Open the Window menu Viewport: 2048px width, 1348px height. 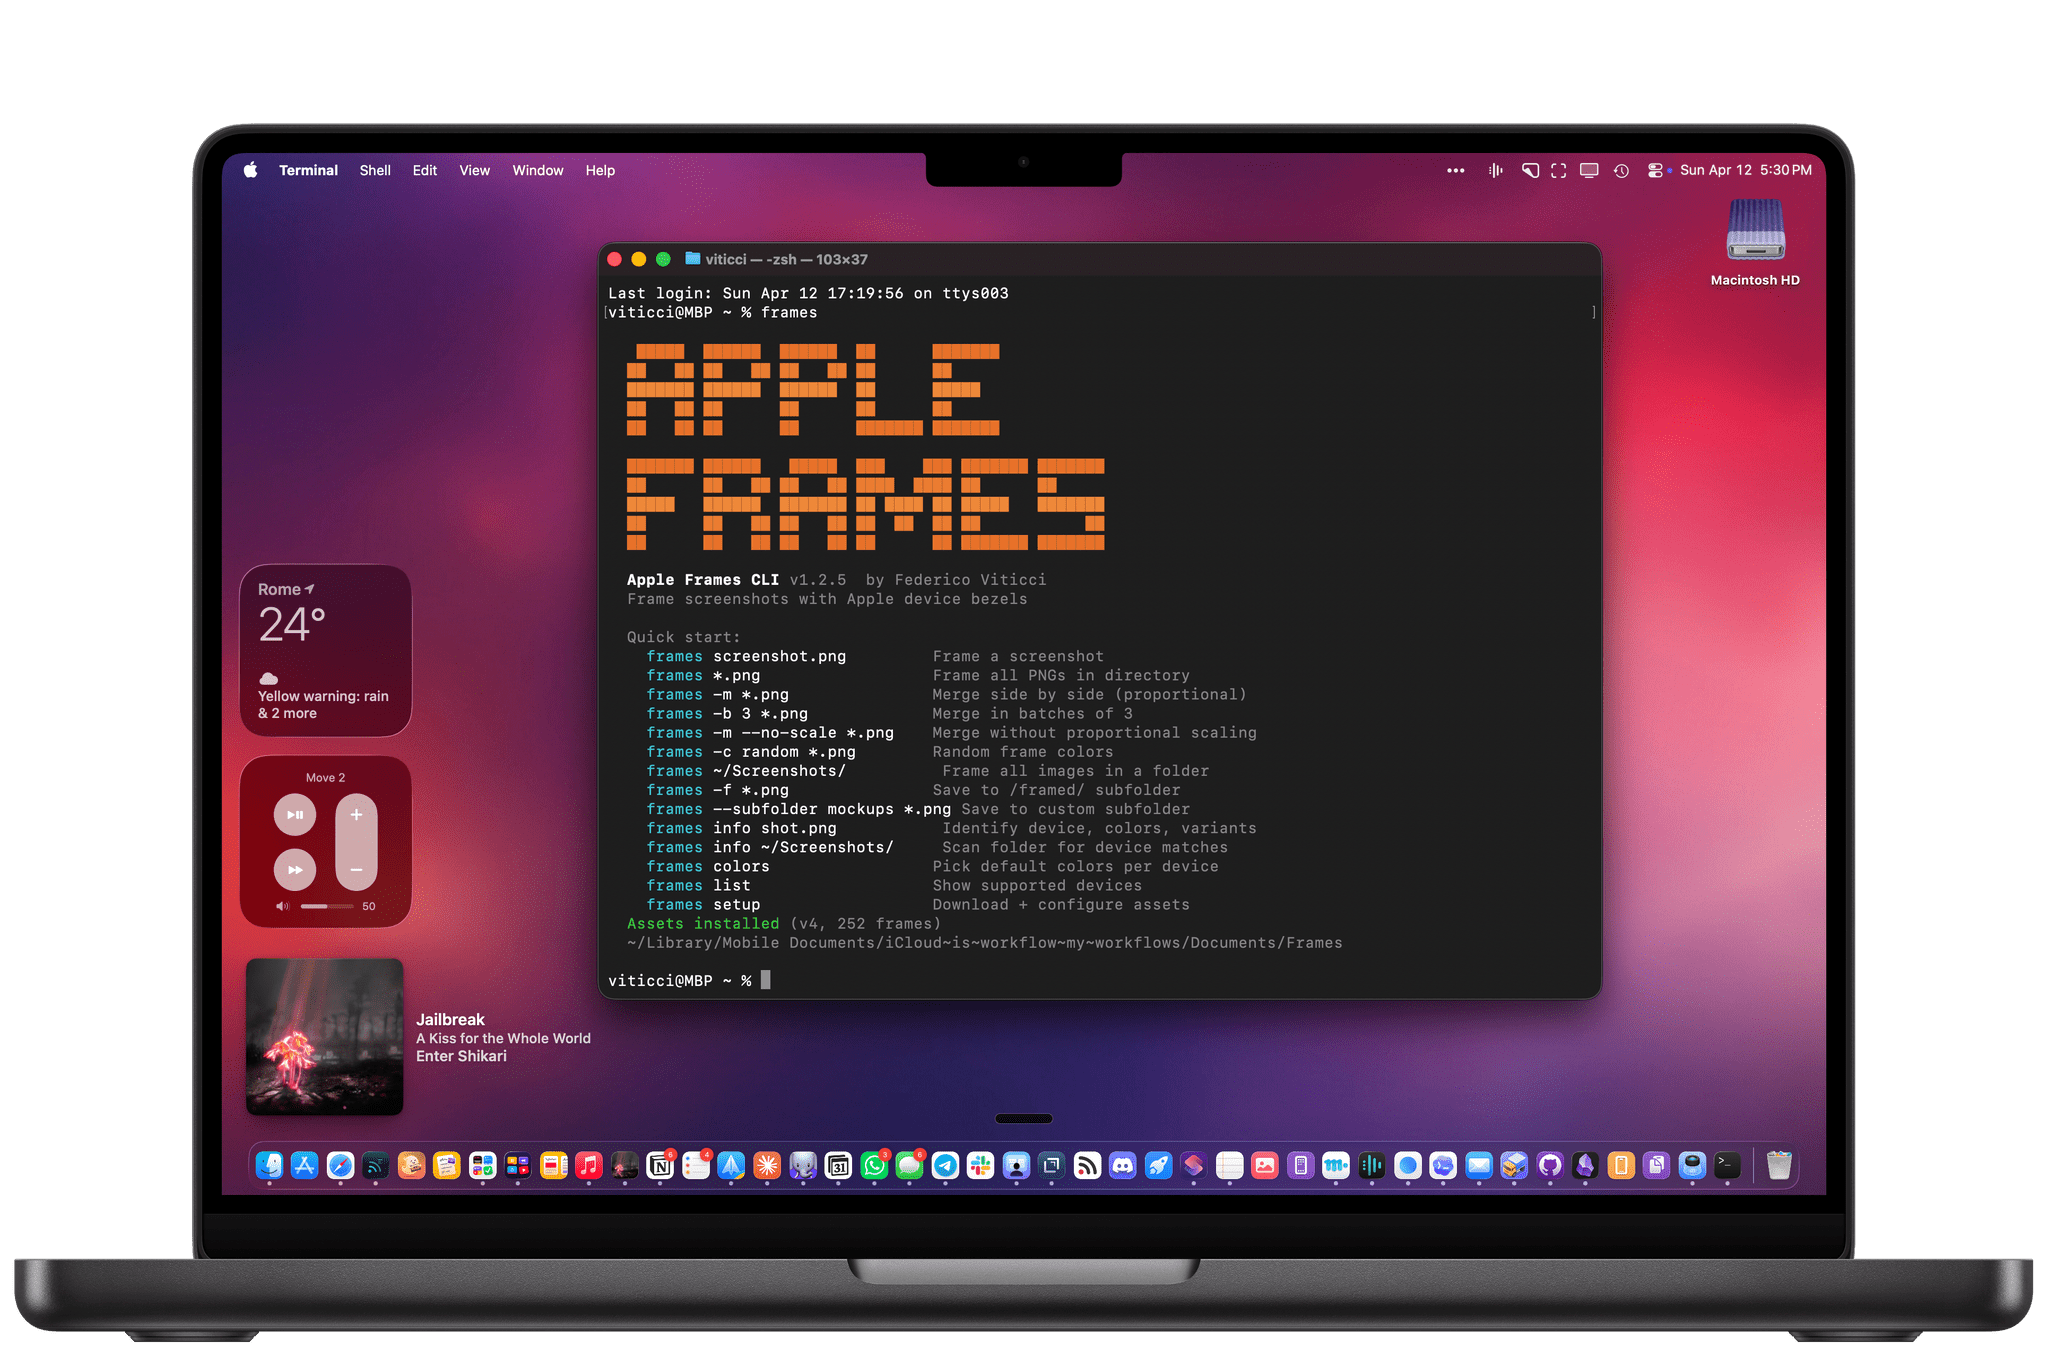coord(537,170)
